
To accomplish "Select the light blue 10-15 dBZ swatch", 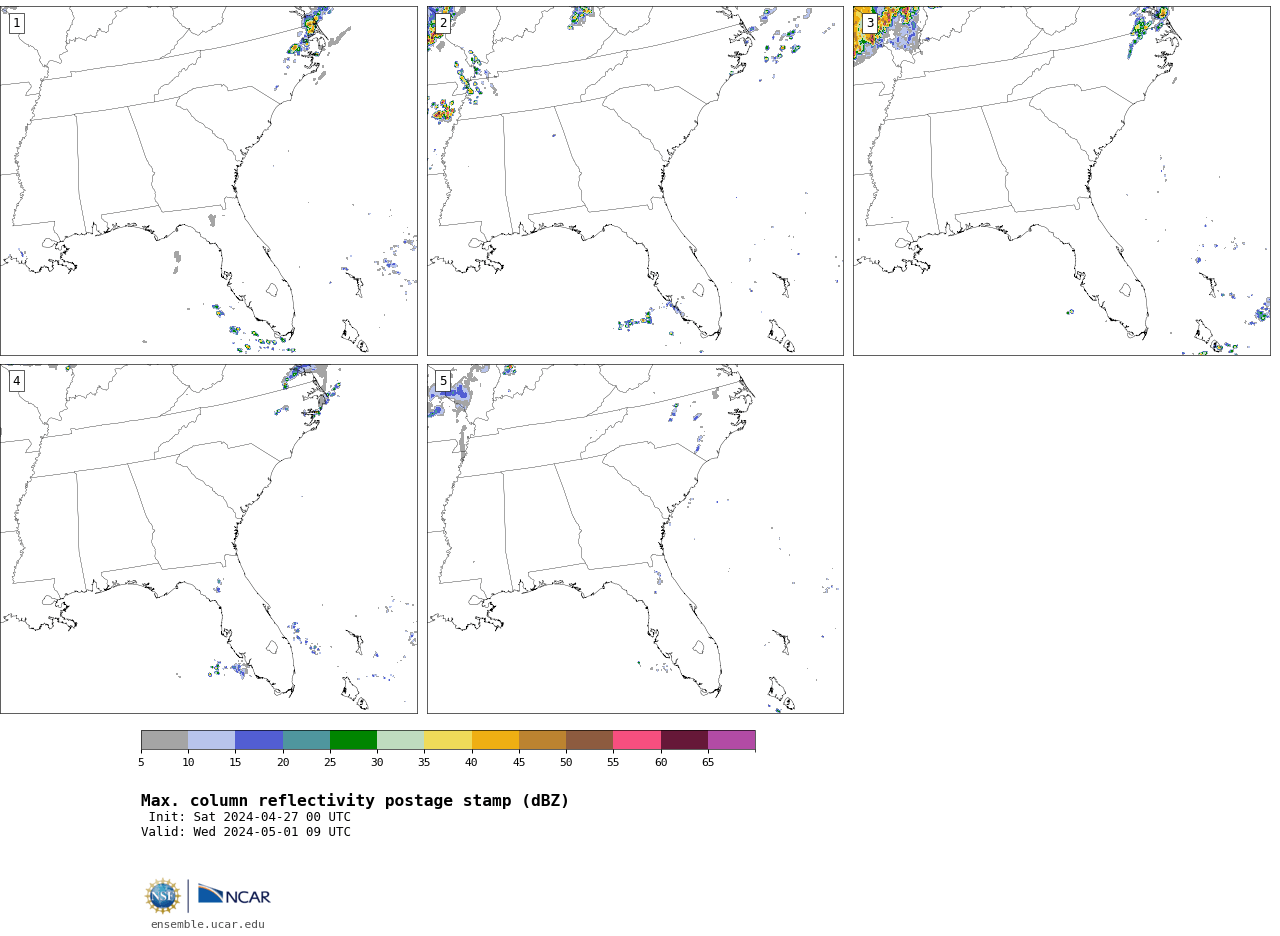I will tap(212, 740).
